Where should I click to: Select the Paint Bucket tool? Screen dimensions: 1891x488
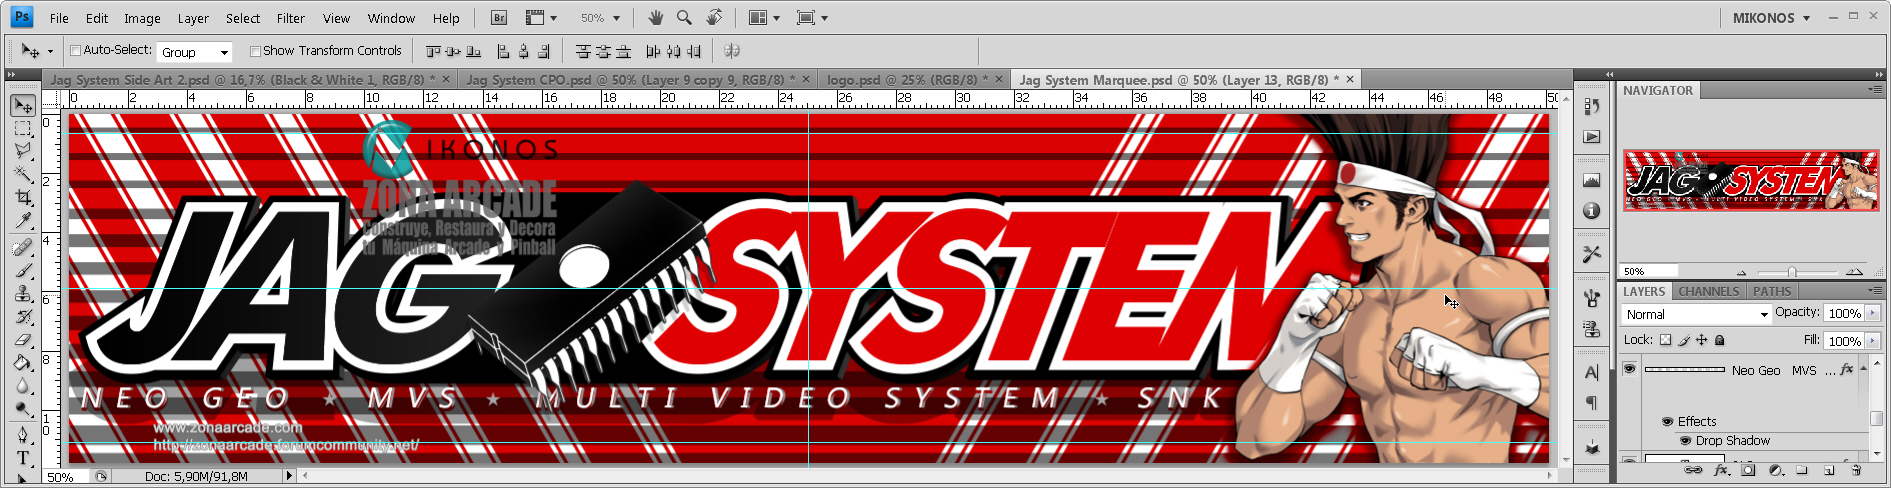23,362
